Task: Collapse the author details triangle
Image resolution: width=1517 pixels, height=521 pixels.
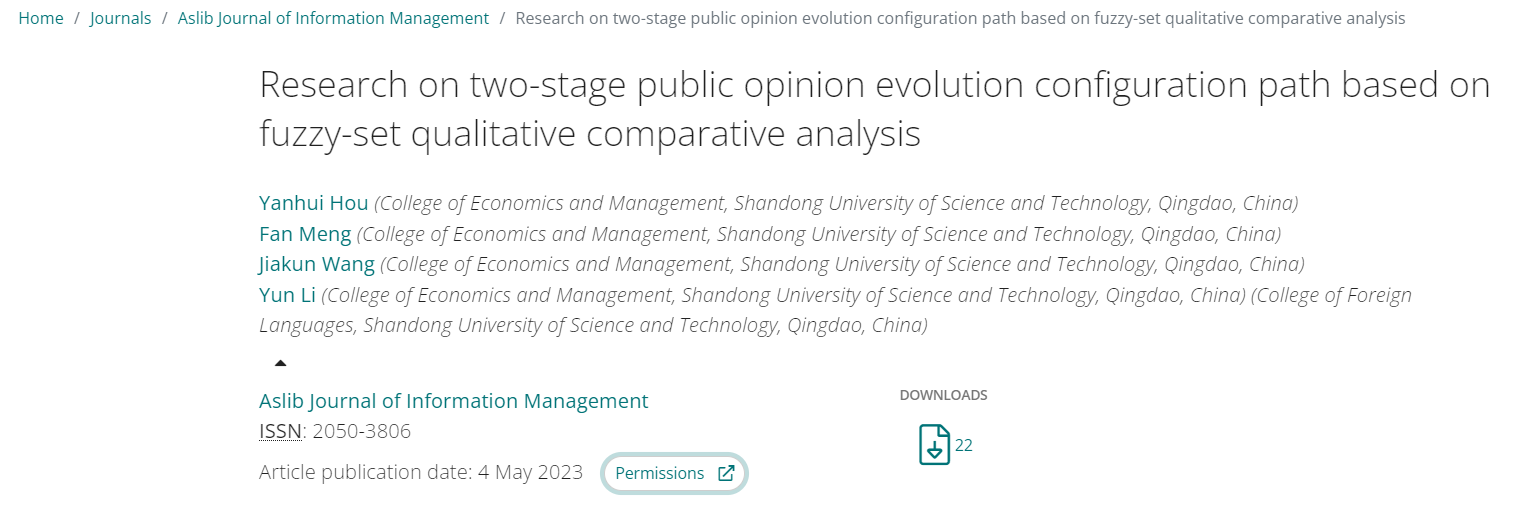Action: [x=281, y=363]
